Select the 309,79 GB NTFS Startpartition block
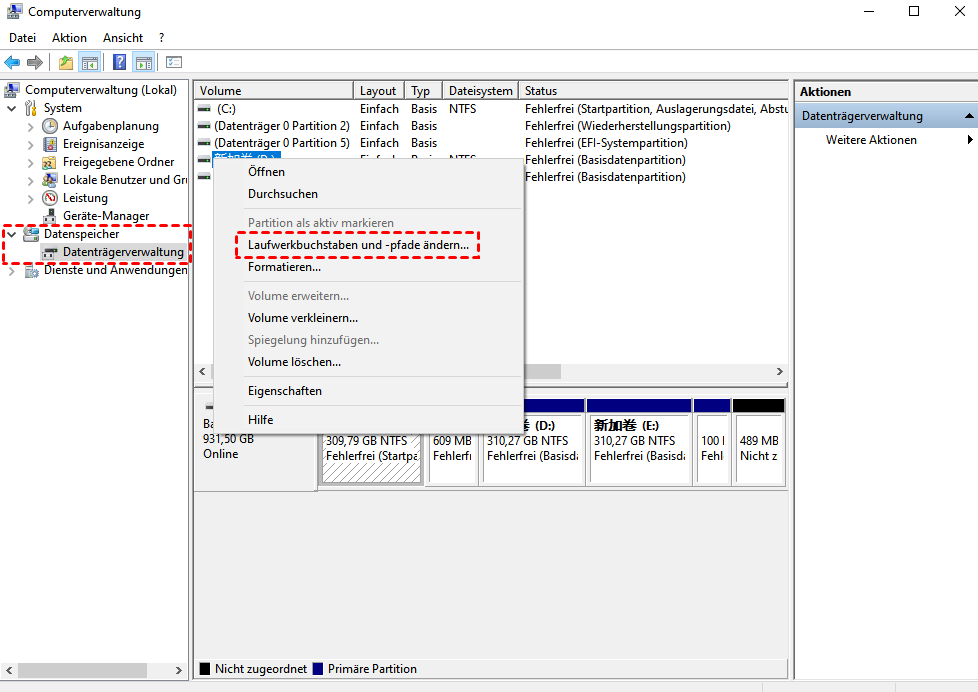This screenshot has width=978, height=692. [371, 457]
